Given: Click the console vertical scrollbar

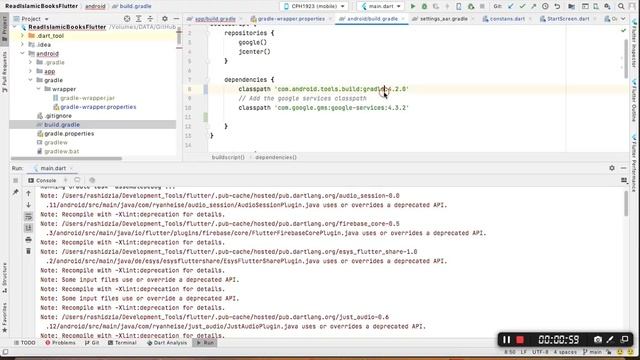Looking at the screenshot, I should coord(626,203).
